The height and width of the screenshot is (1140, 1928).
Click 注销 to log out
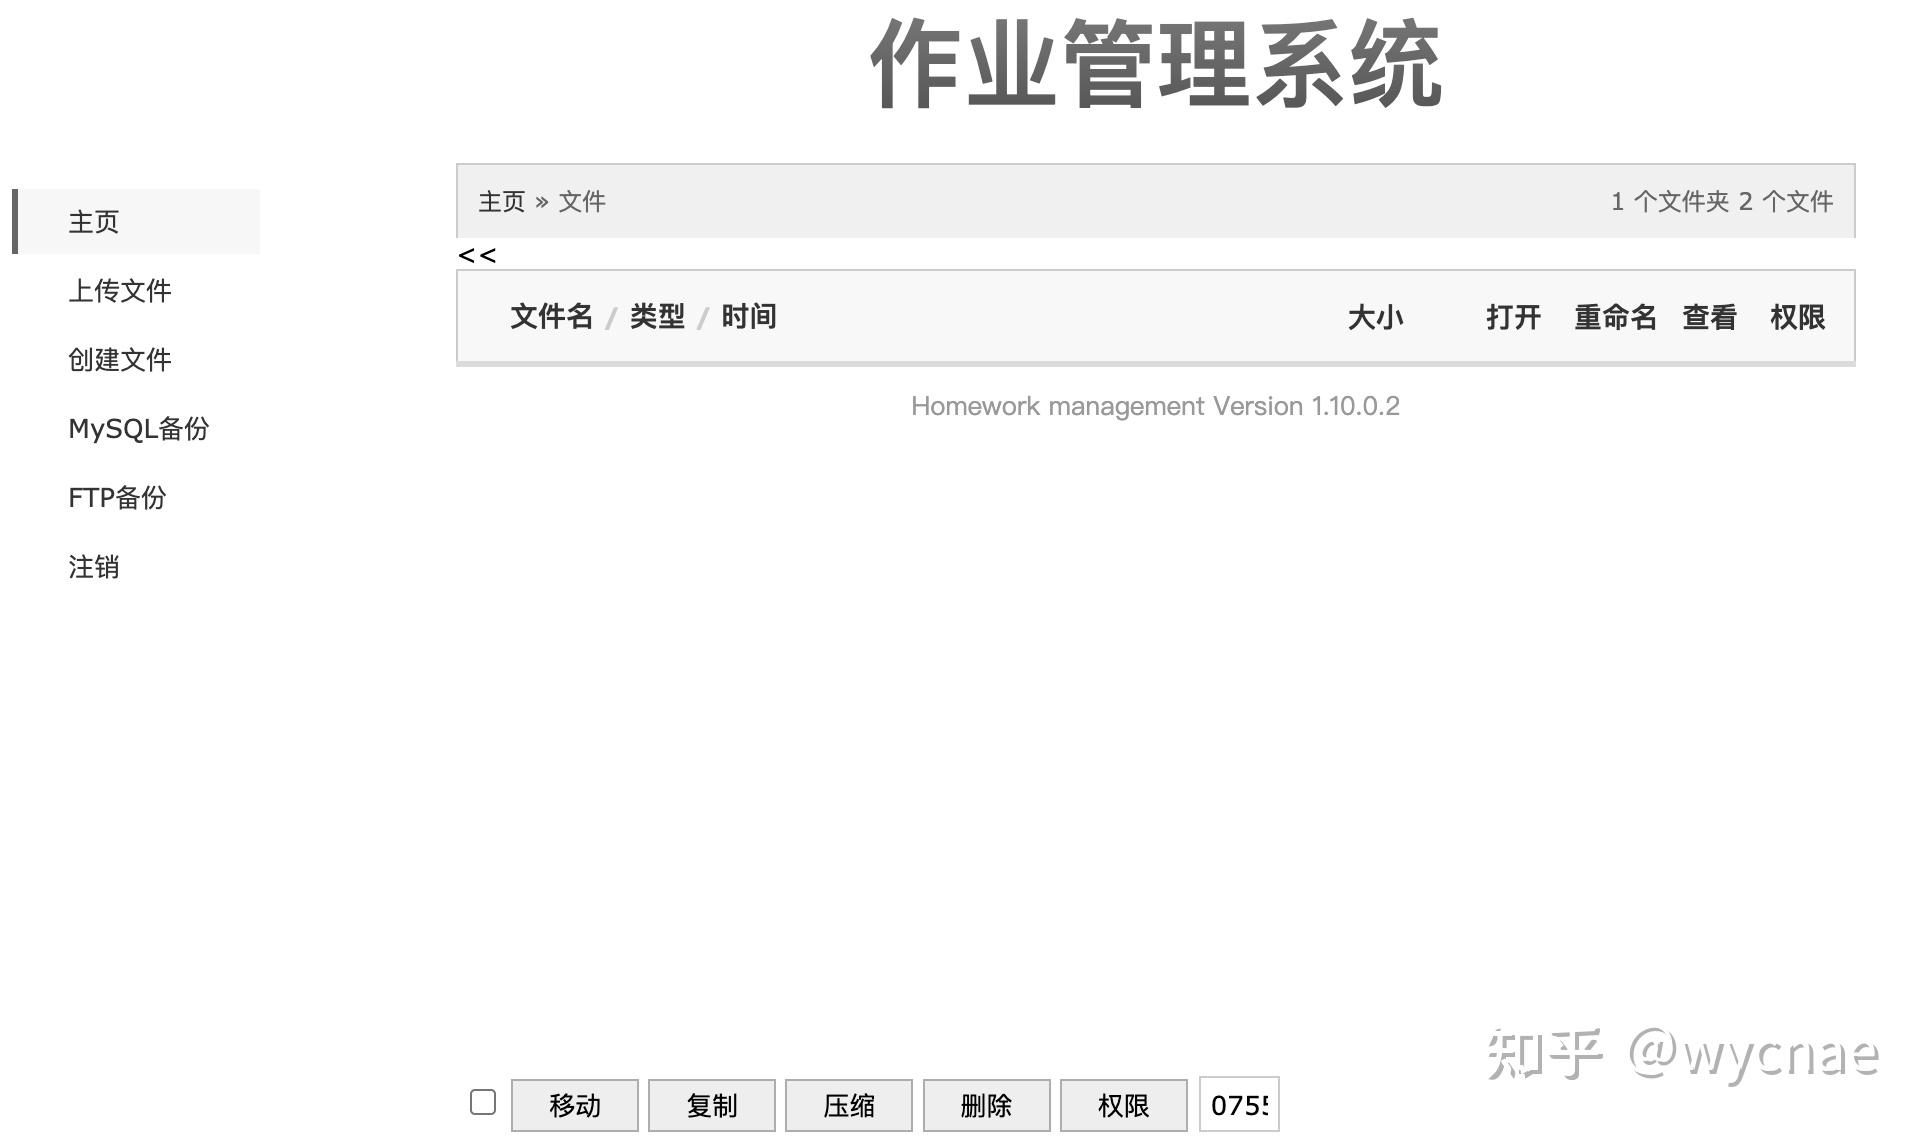(x=94, y=567)
